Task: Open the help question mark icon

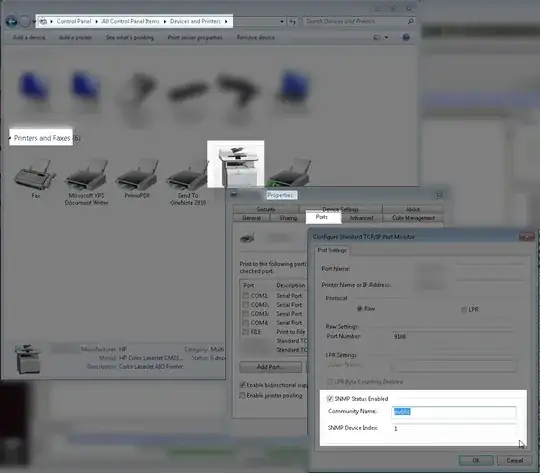Action: tap(406, 37)
